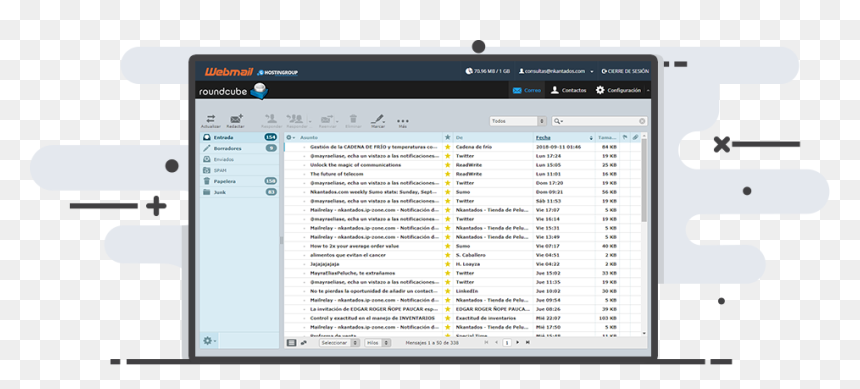Toggle star on EDGAR ROGER ÑOPE PAUCA message
The image size is (860, 389).
448,309
